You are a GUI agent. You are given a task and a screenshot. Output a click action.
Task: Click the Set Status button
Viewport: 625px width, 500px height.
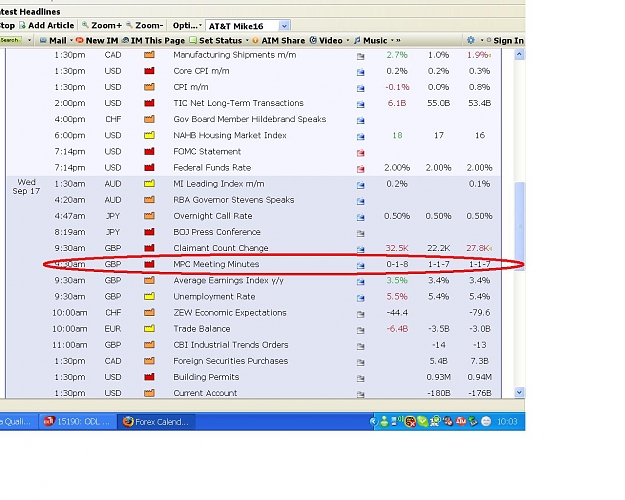tap(216, 41)
